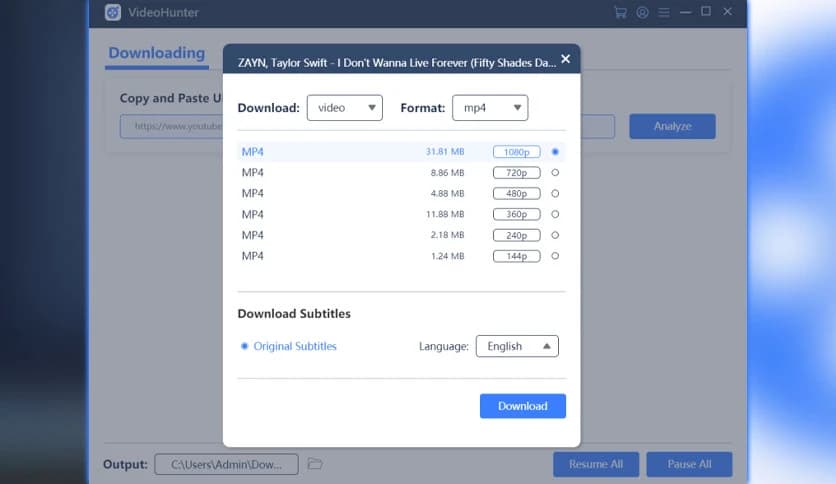Screen dimensions: 836x484
Task: Click the 1.24 MB file size text
Action: pos(447,256)
